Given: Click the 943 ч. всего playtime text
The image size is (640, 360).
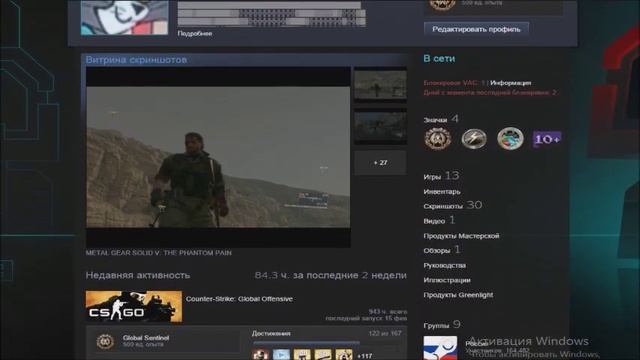Looking at the screenshot, I should [x=387, y=311].
